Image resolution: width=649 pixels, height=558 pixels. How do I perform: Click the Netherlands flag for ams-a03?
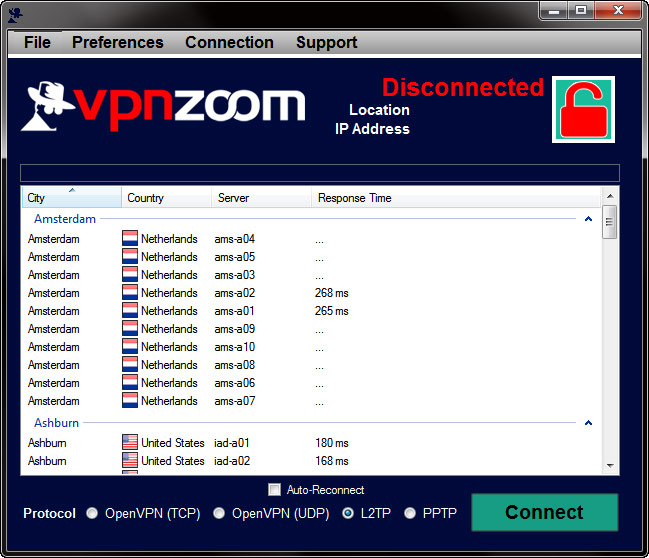[x=130, y=274]
